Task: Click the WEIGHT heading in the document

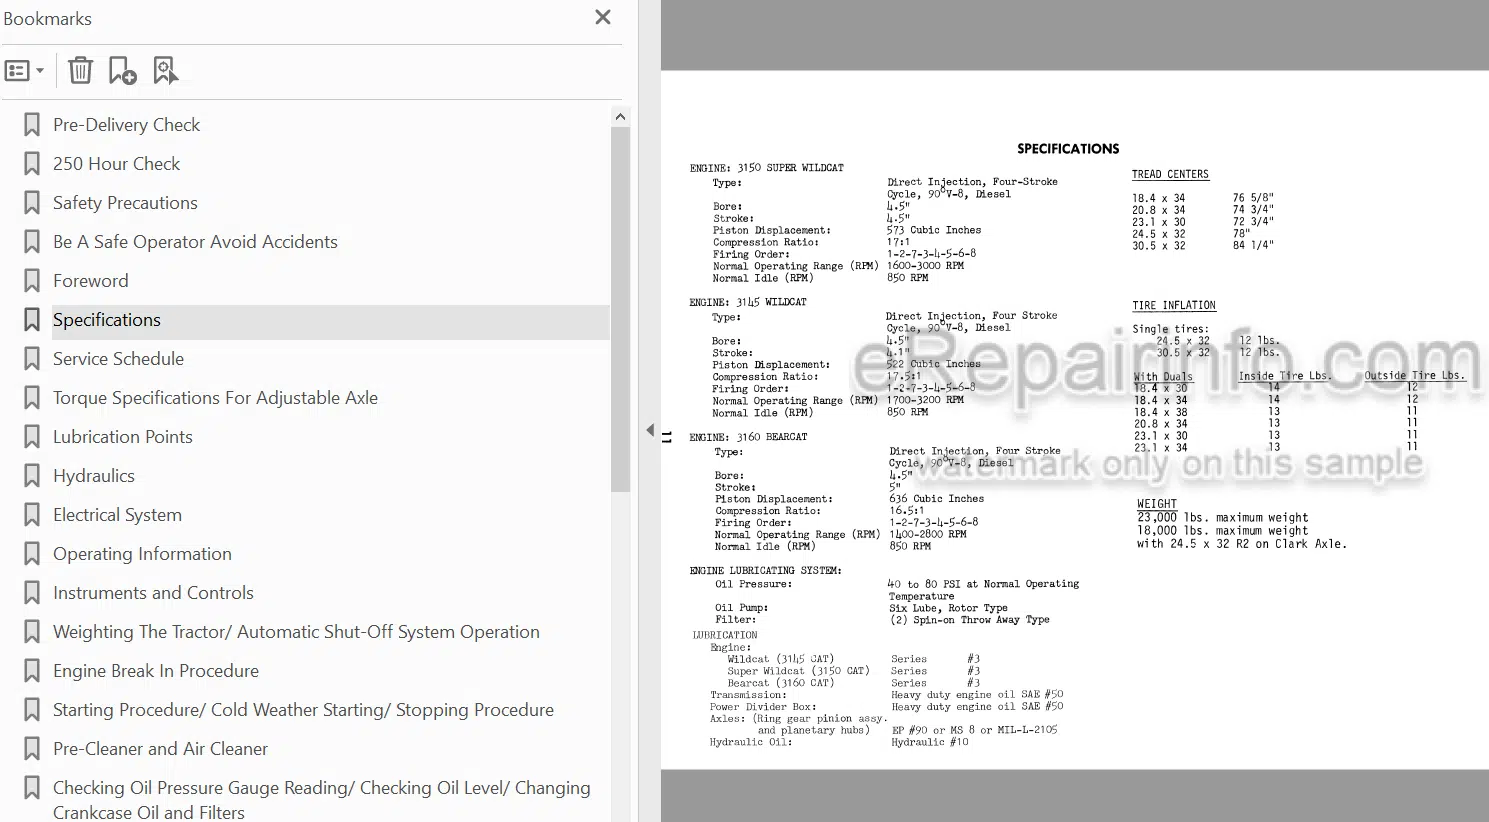Action: 1157,504
